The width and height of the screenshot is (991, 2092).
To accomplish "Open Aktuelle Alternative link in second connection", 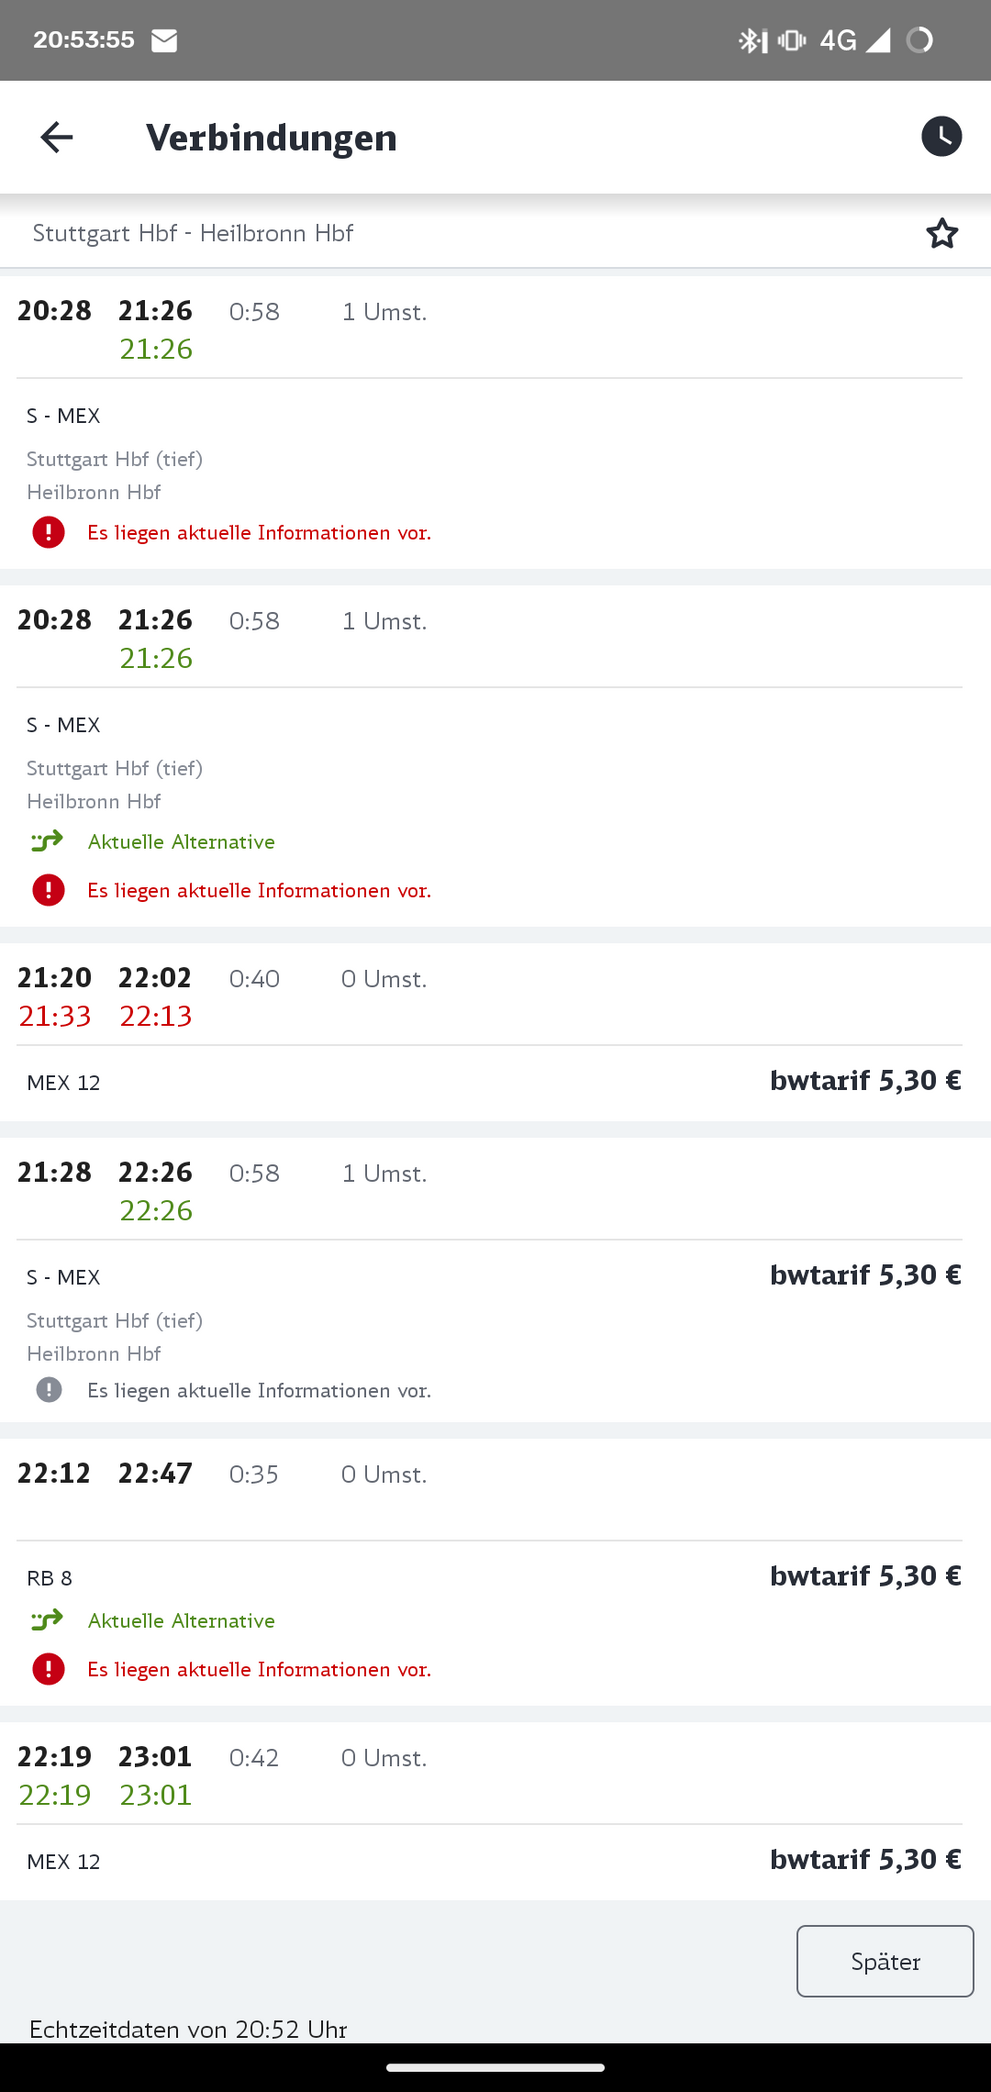I will [x=181, y=842].
